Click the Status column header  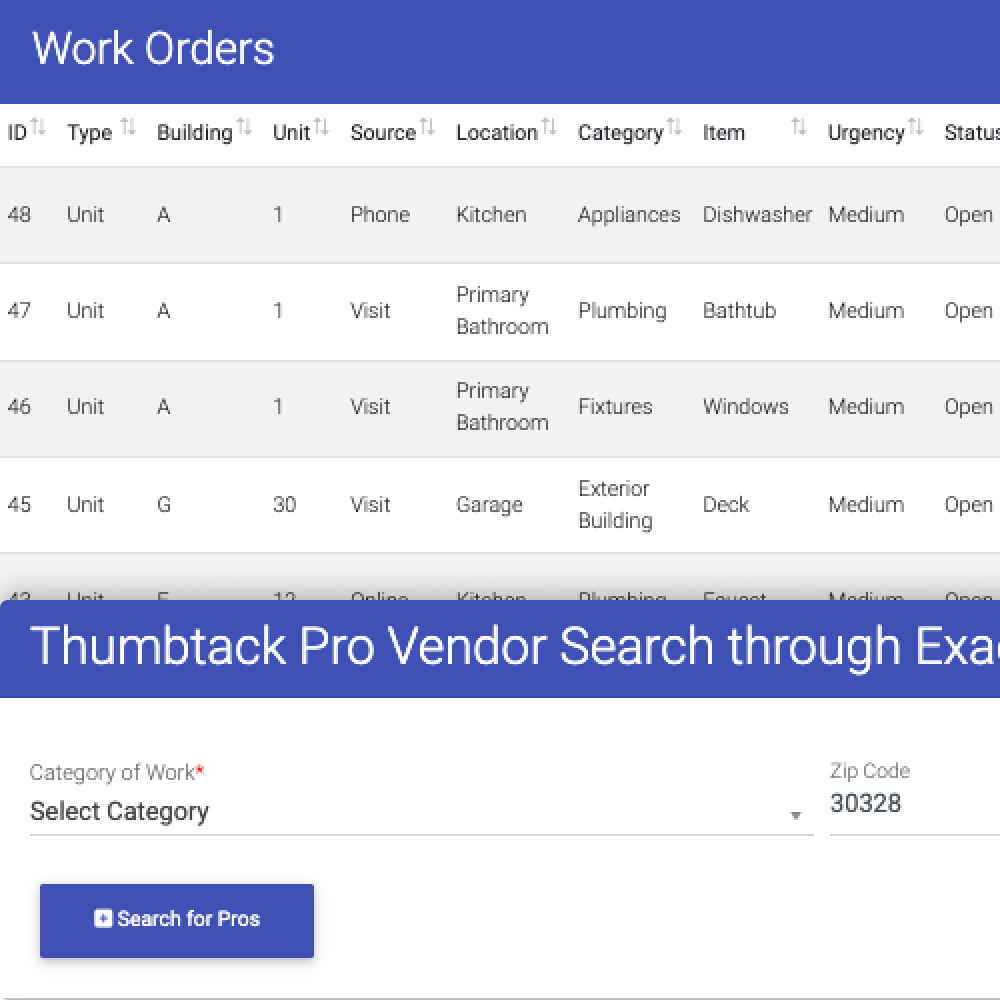(972, 133)
